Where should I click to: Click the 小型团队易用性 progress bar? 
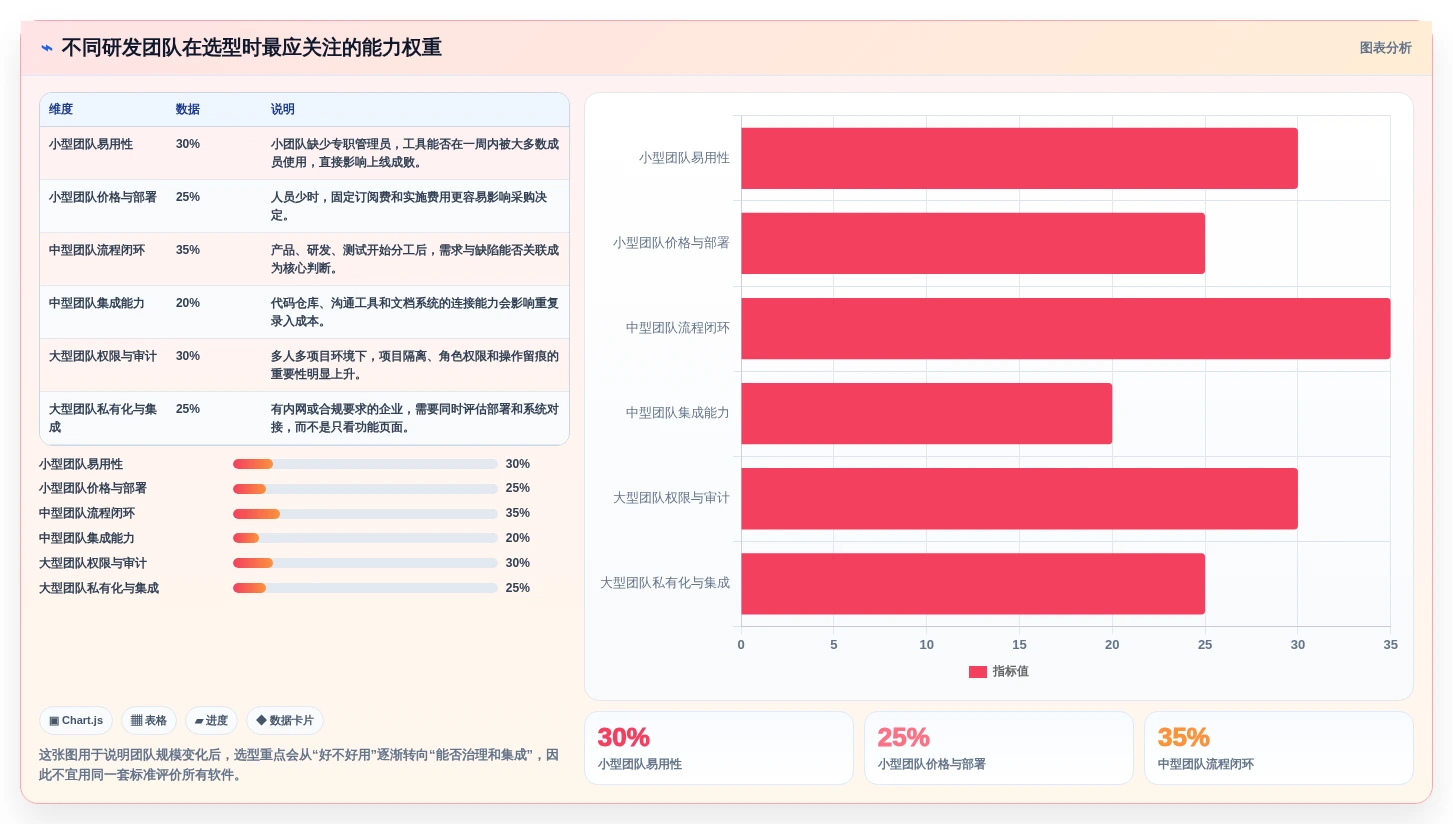[x=365, y=464]
